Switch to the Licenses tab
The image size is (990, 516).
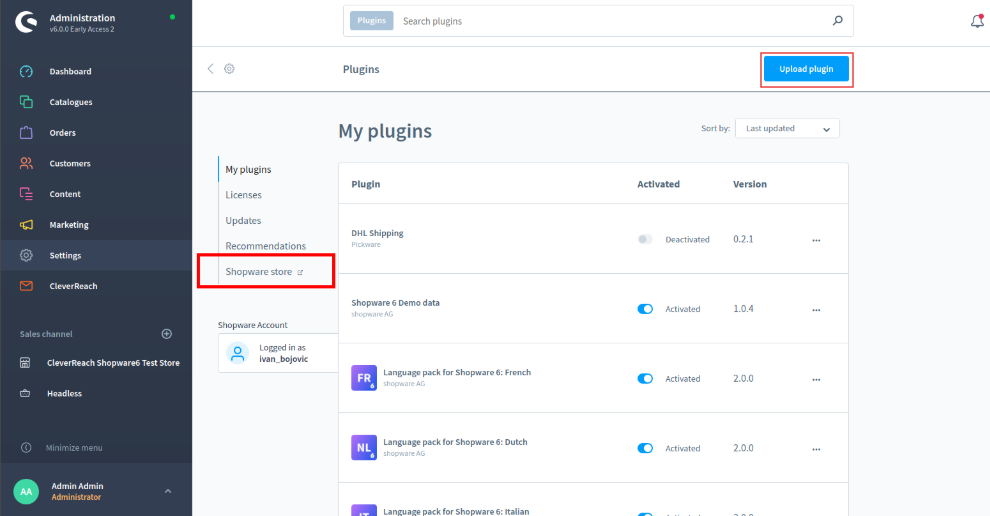243,195
